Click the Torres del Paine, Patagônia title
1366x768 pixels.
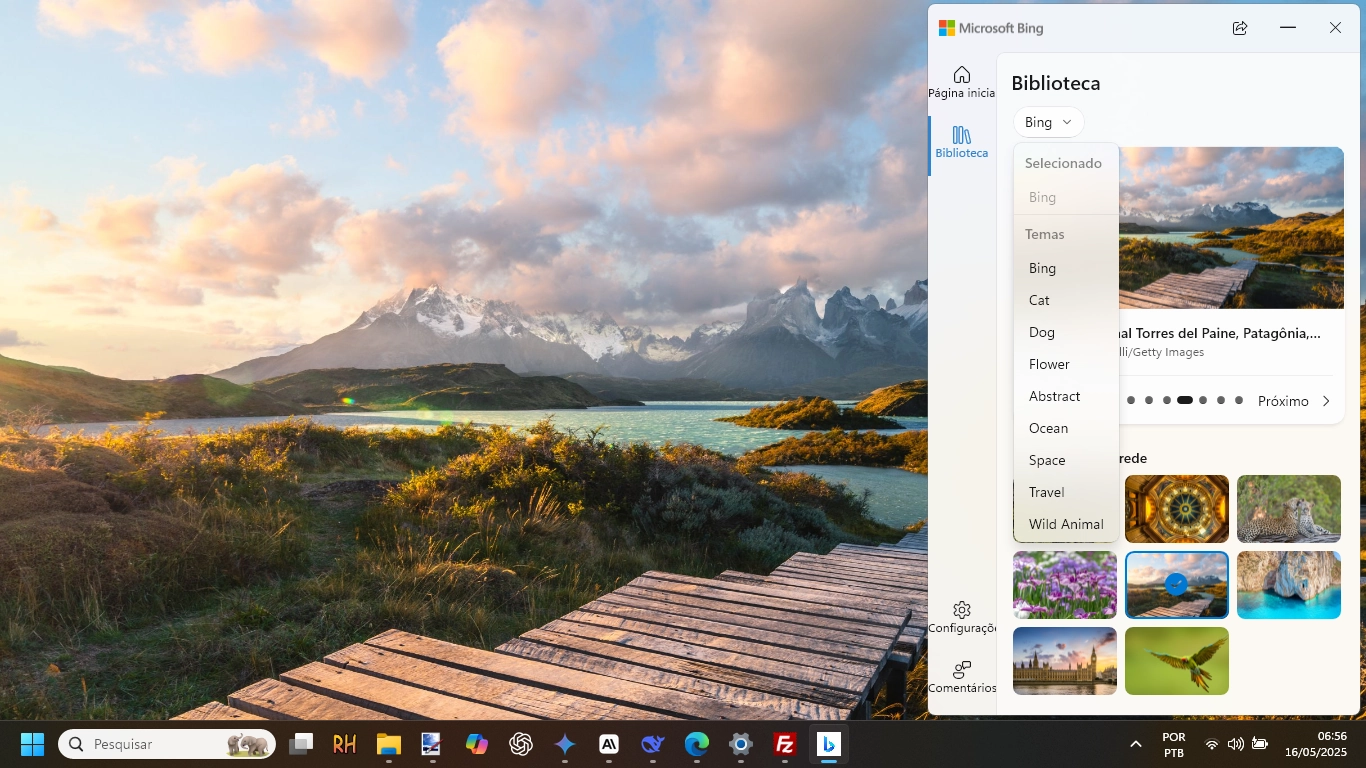tap(1219, 333)
